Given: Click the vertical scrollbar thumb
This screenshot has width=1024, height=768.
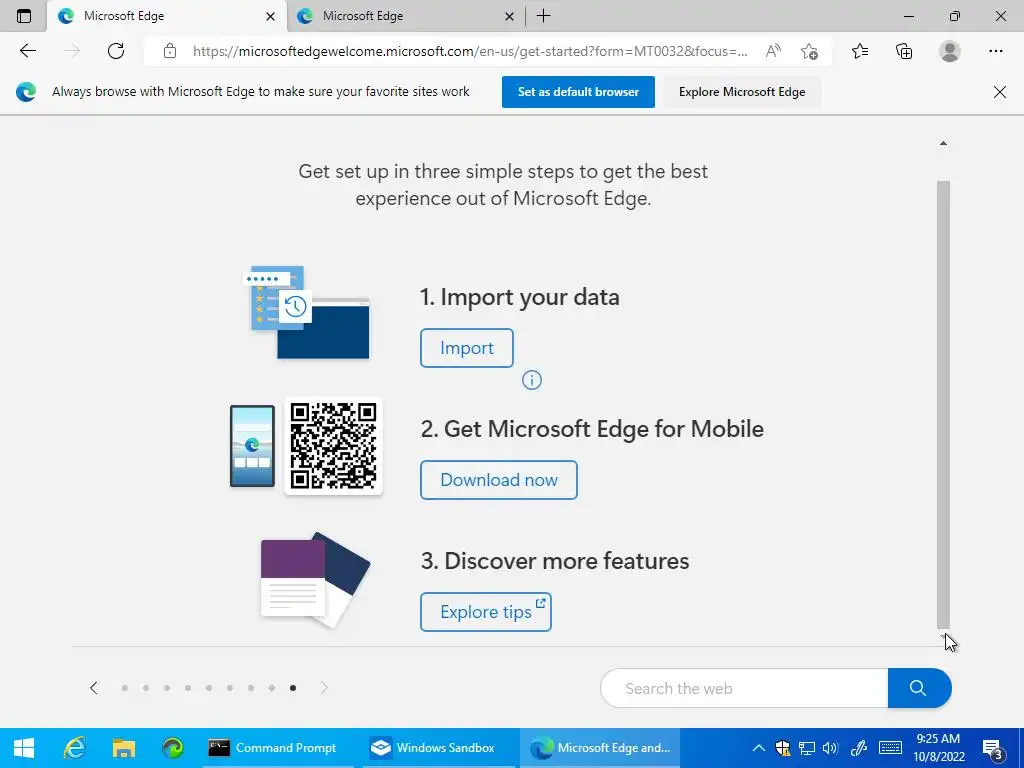Looking at the screenshot, I should (943, 405).
